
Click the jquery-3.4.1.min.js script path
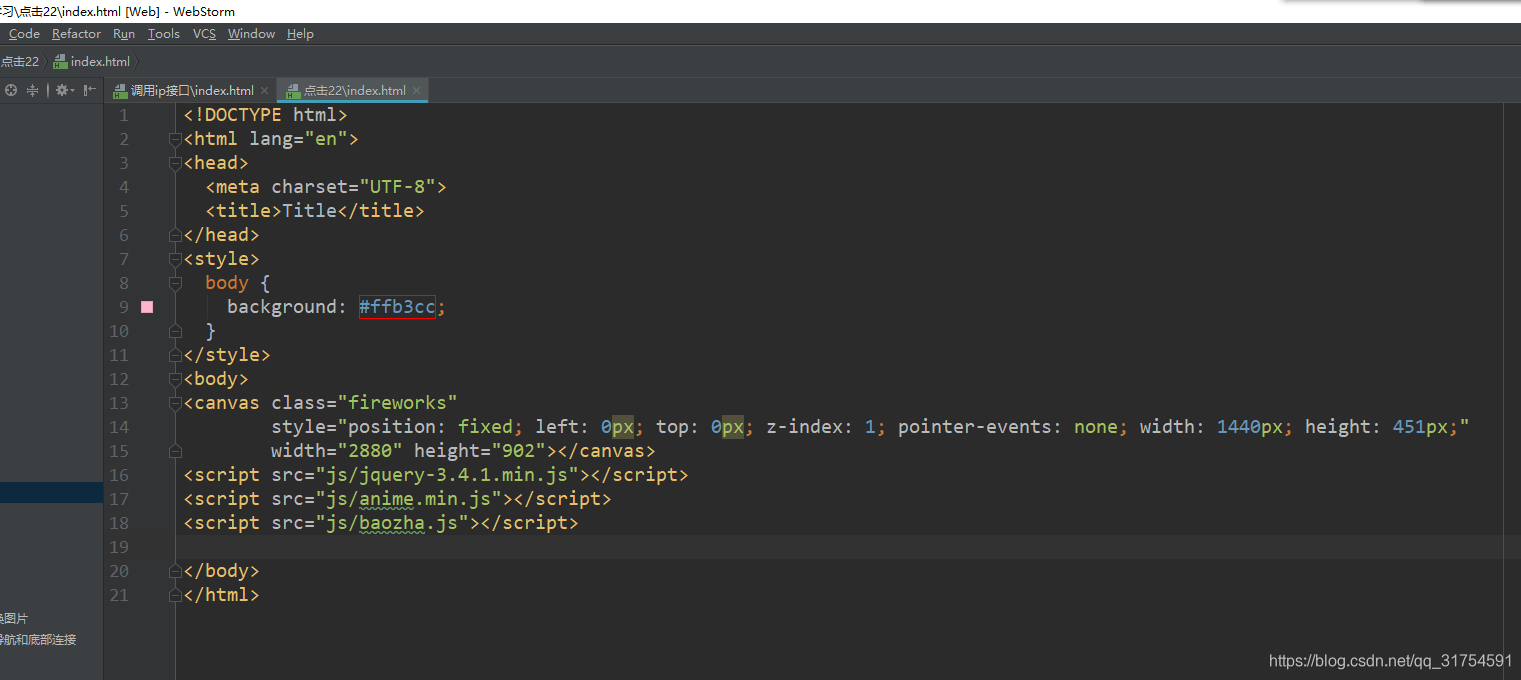tap(447, 475)
